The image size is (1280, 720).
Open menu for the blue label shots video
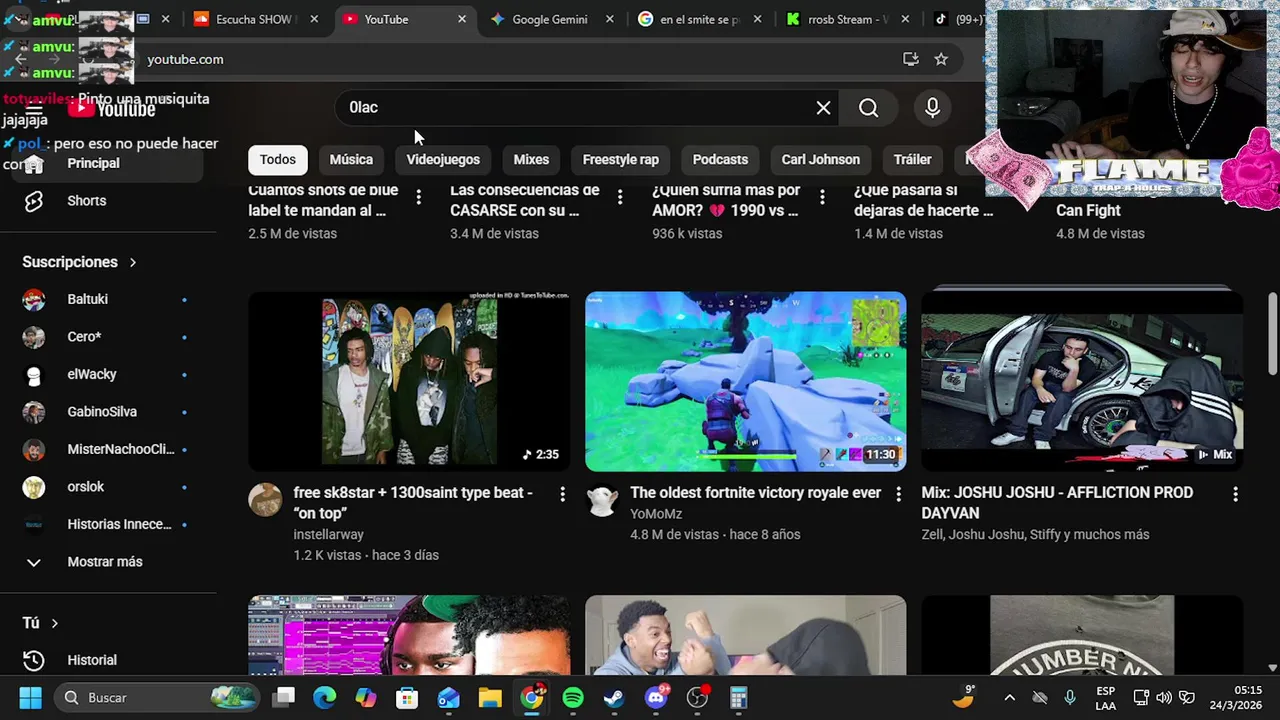pos(418,198)
